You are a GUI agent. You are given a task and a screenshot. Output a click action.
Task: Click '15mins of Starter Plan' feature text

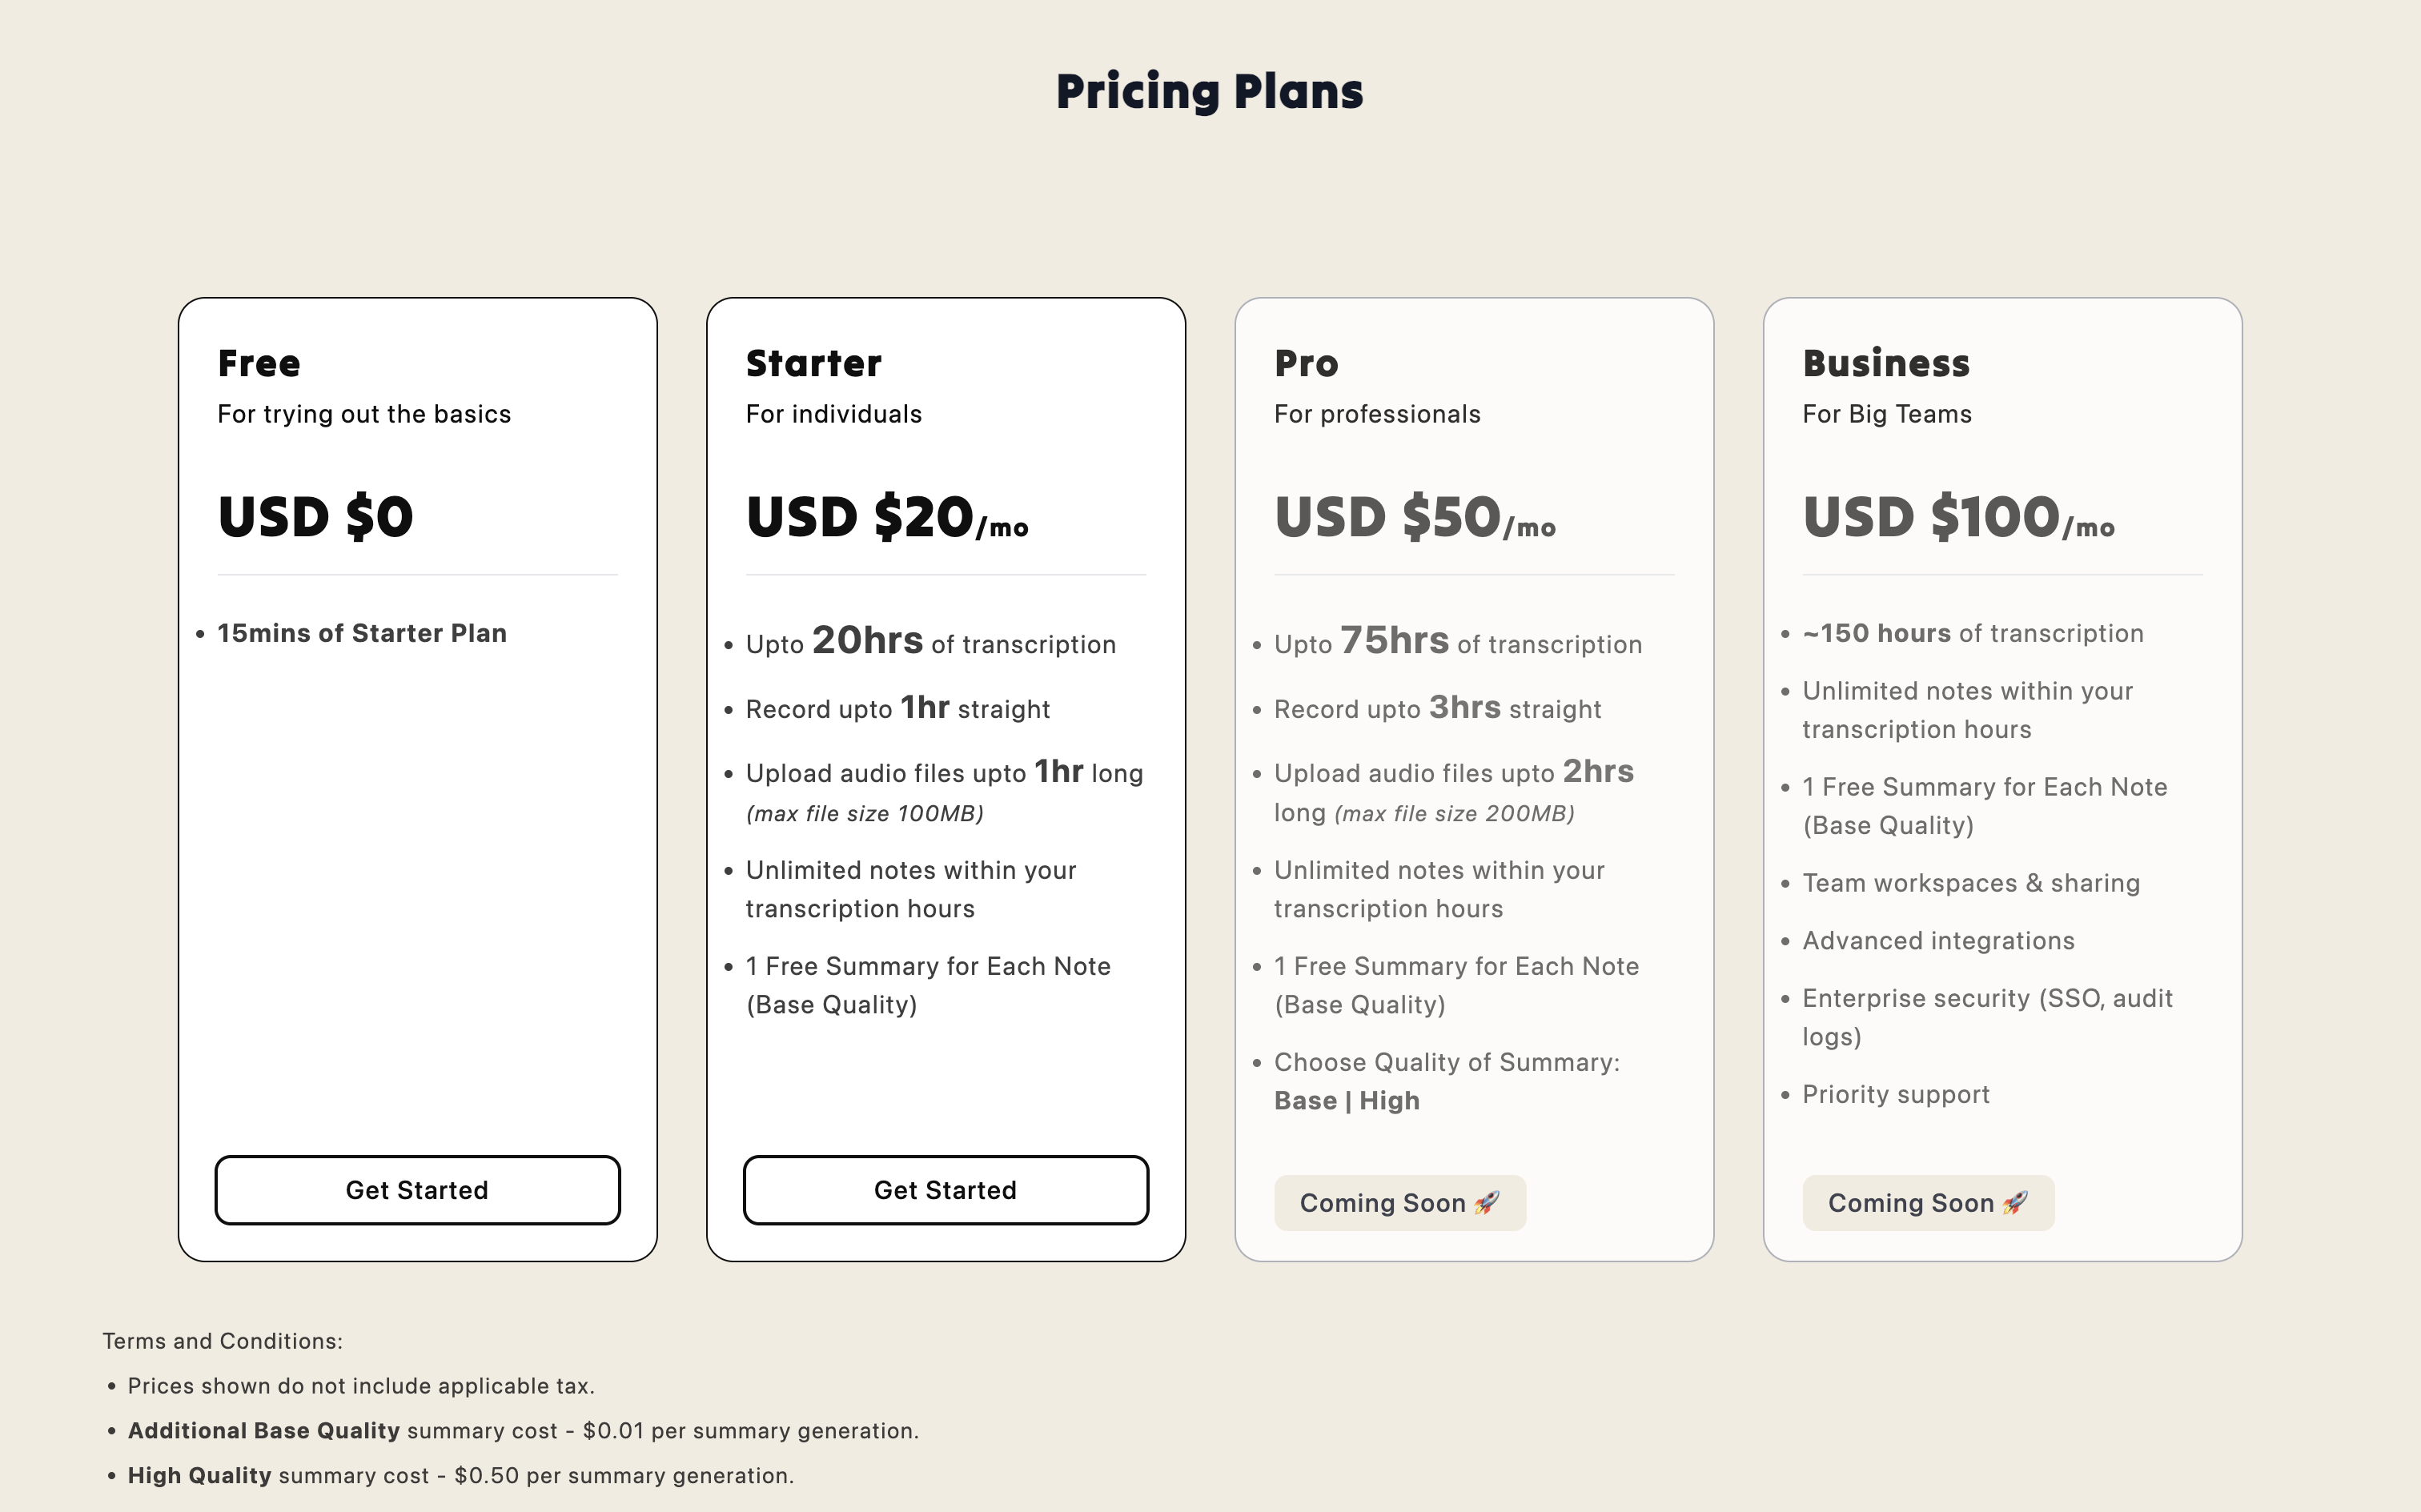point(362,633)
